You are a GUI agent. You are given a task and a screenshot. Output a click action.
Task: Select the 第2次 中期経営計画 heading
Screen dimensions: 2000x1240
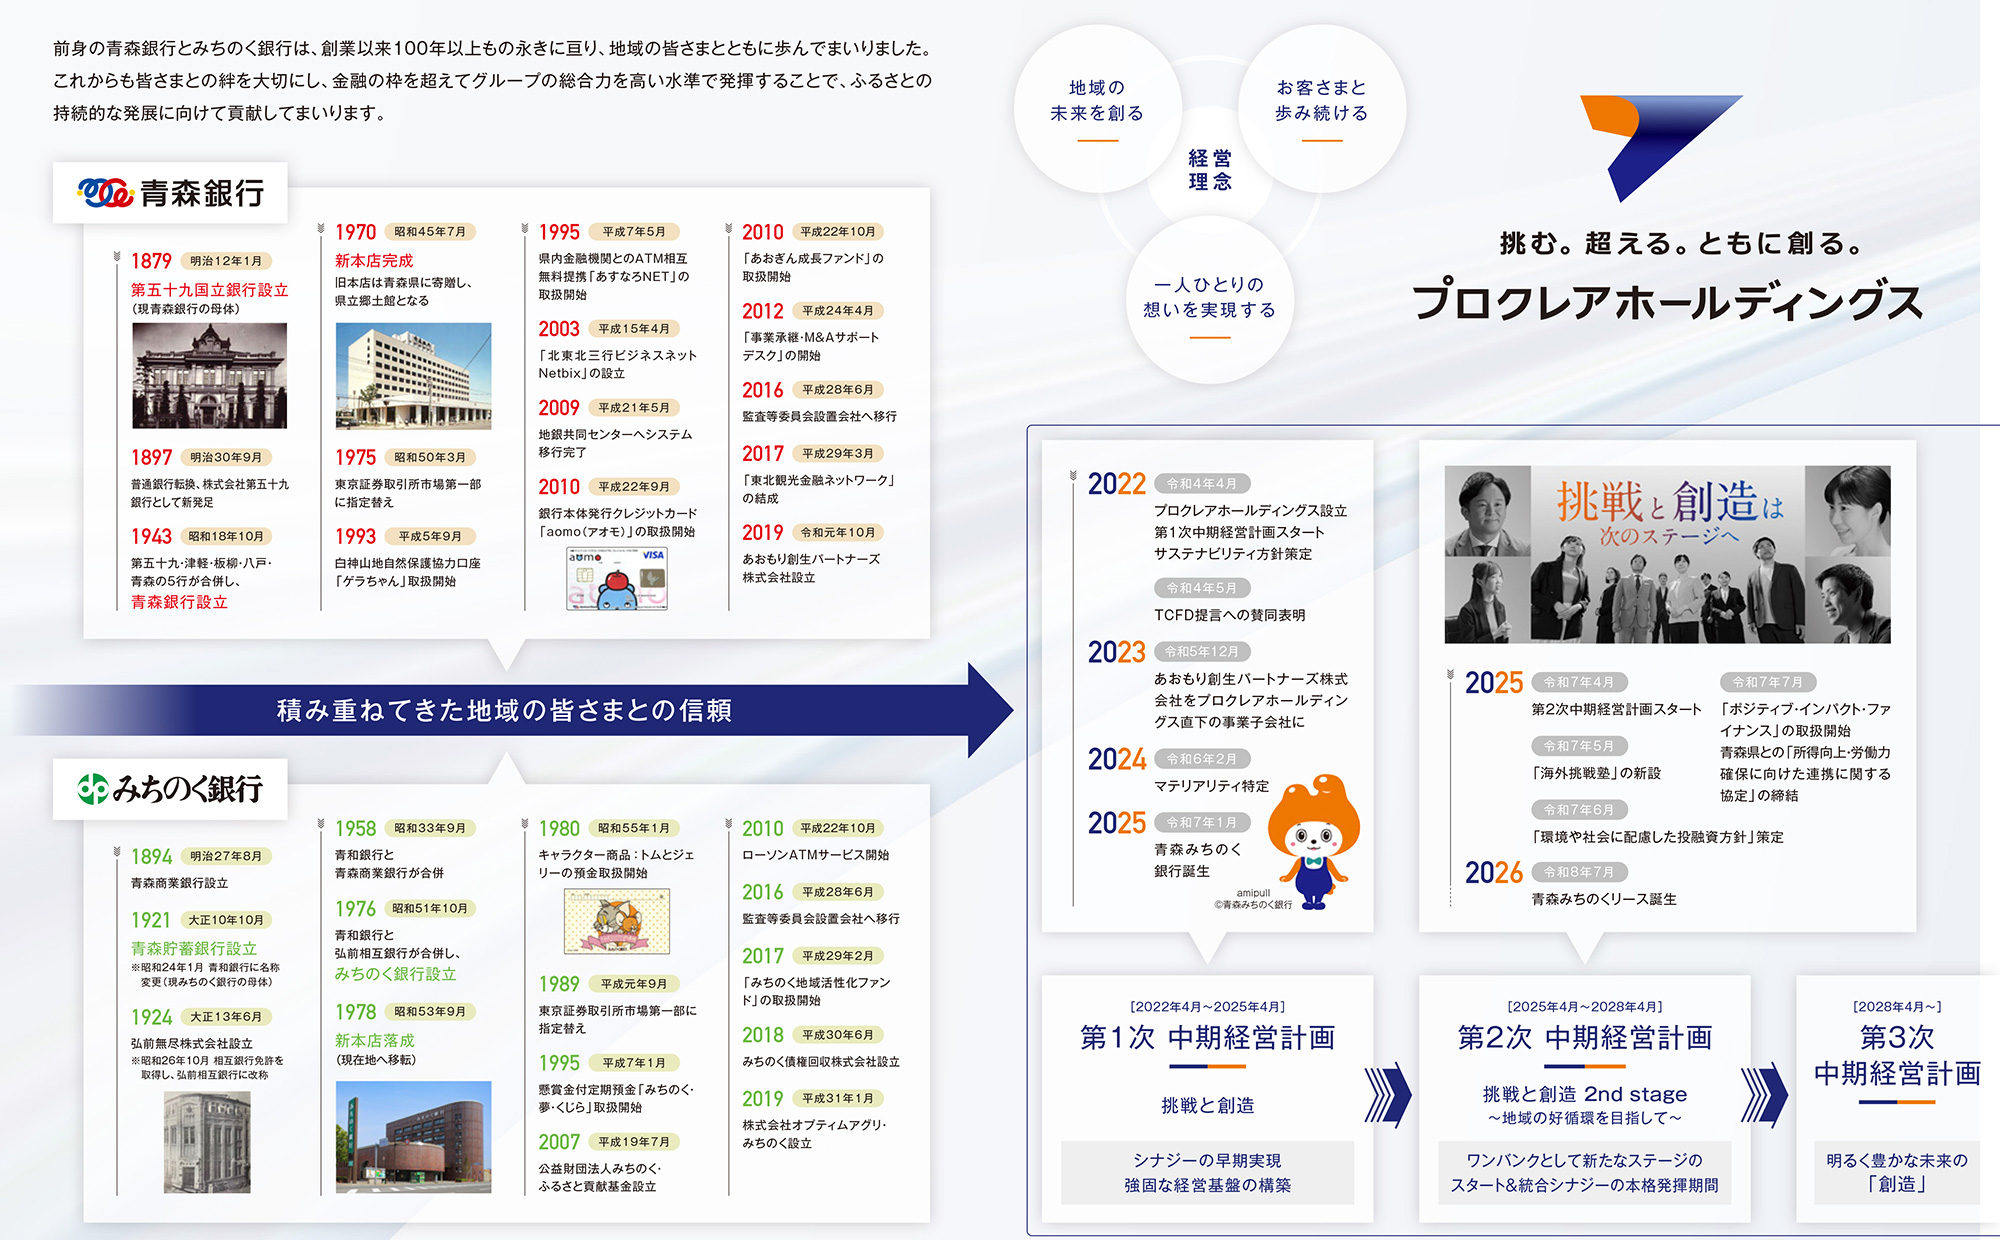click(1585, 1038)
